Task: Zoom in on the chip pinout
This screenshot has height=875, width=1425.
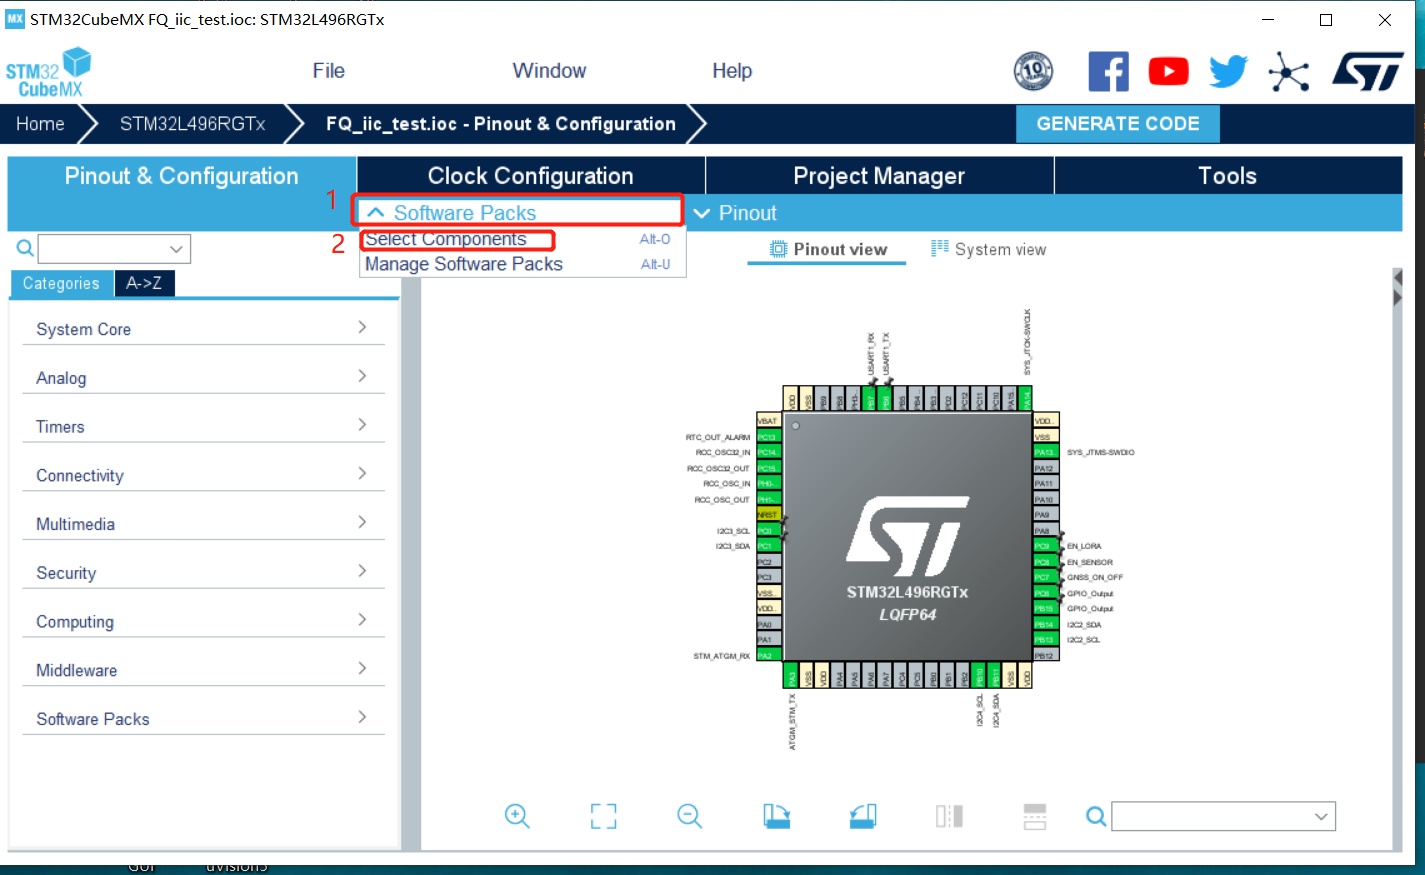Action: tap(517, 816)
